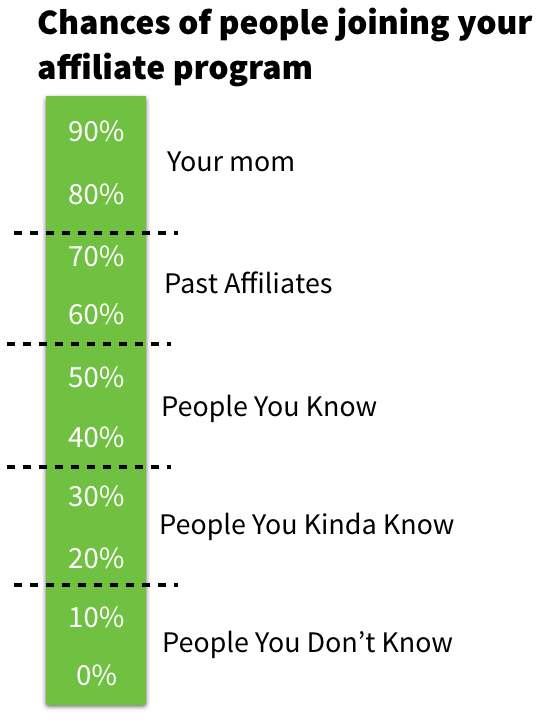Click the 0% label on the bar
The image size is (555, 725).
pos(96,676)
